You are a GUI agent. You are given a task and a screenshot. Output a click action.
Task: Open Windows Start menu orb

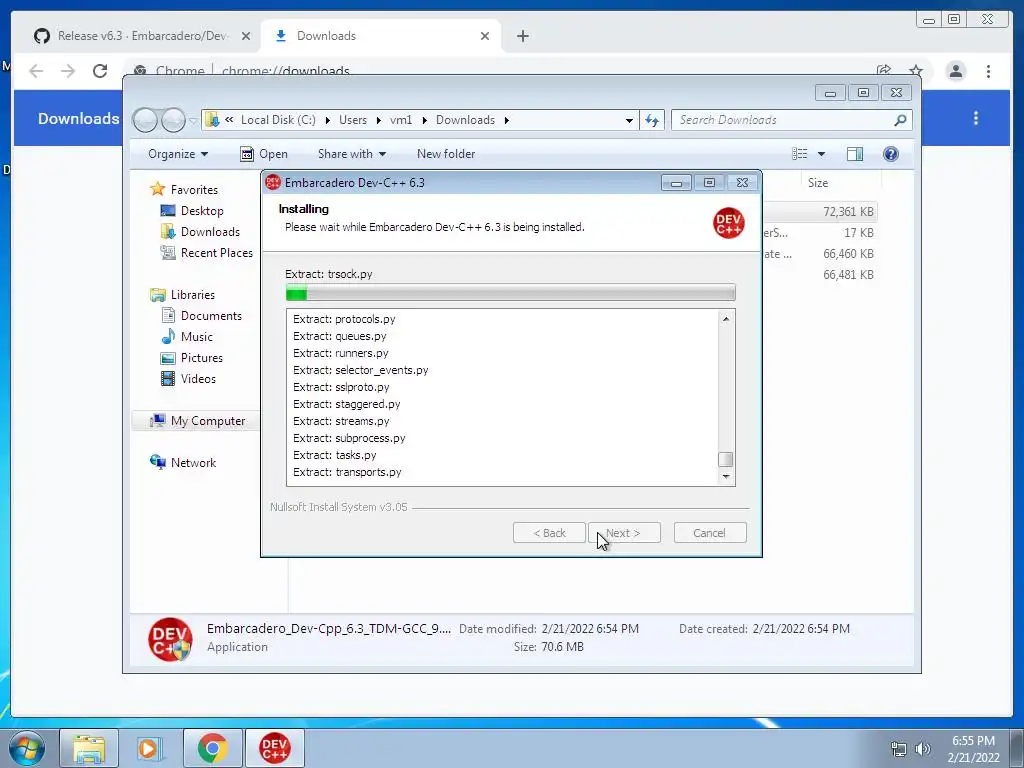(x=27, y=748)
